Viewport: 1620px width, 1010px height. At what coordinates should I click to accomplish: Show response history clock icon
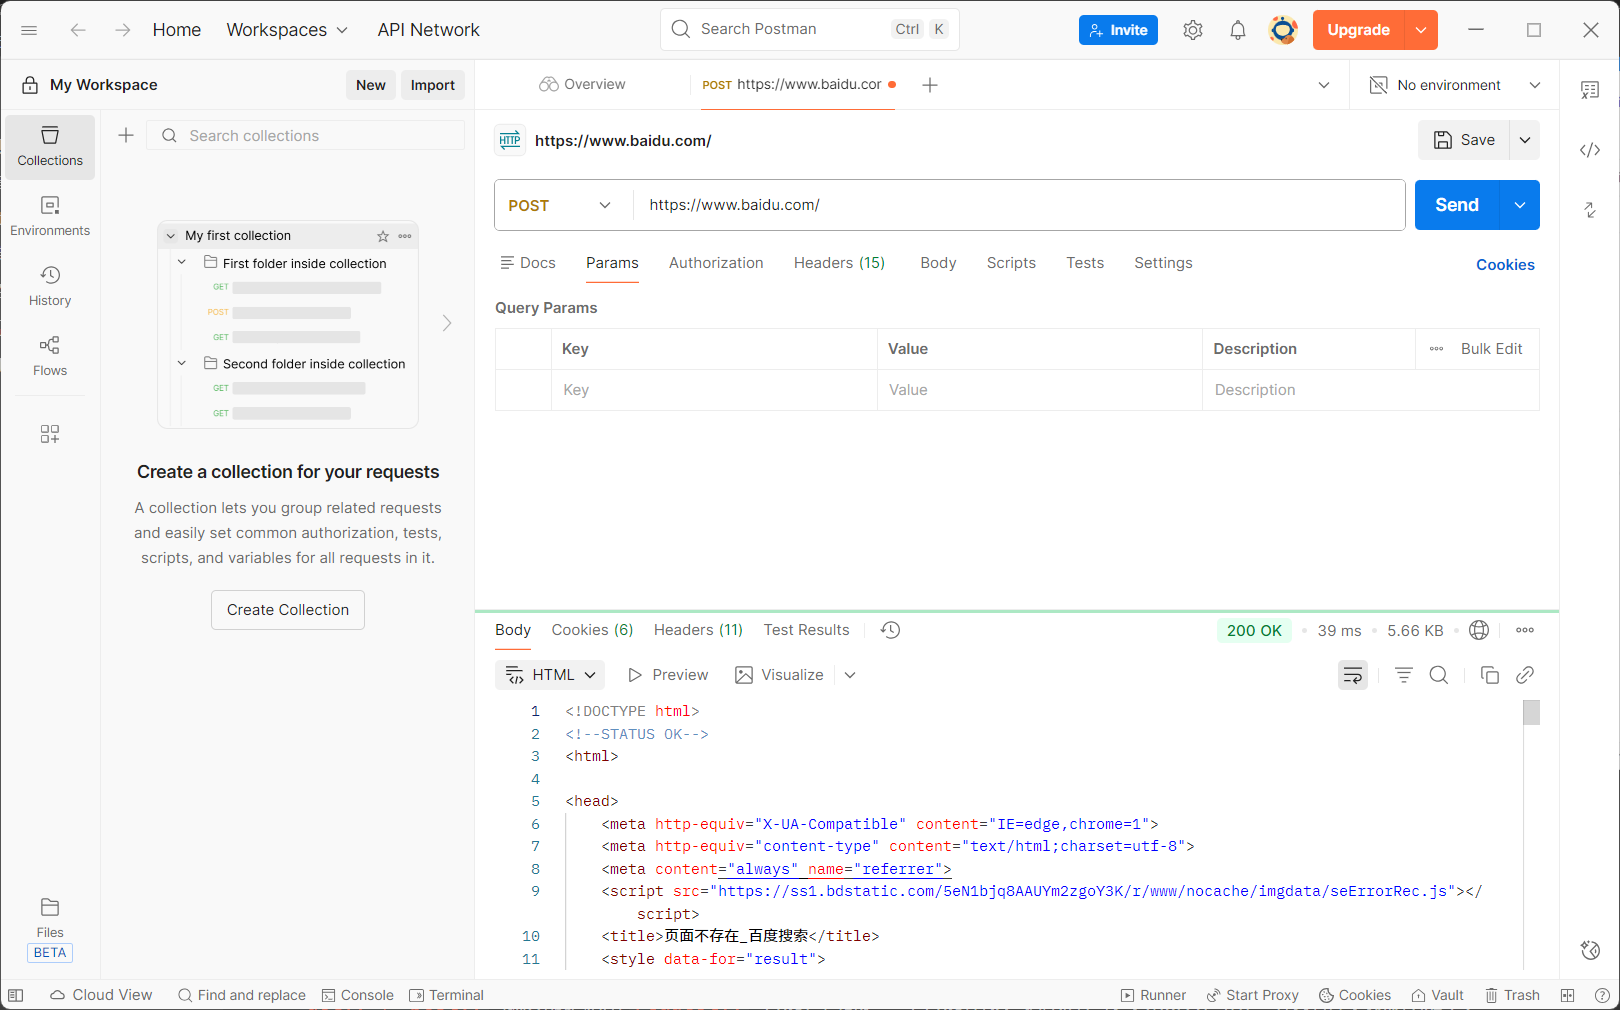pyautogui.click(x=890, y=630)
